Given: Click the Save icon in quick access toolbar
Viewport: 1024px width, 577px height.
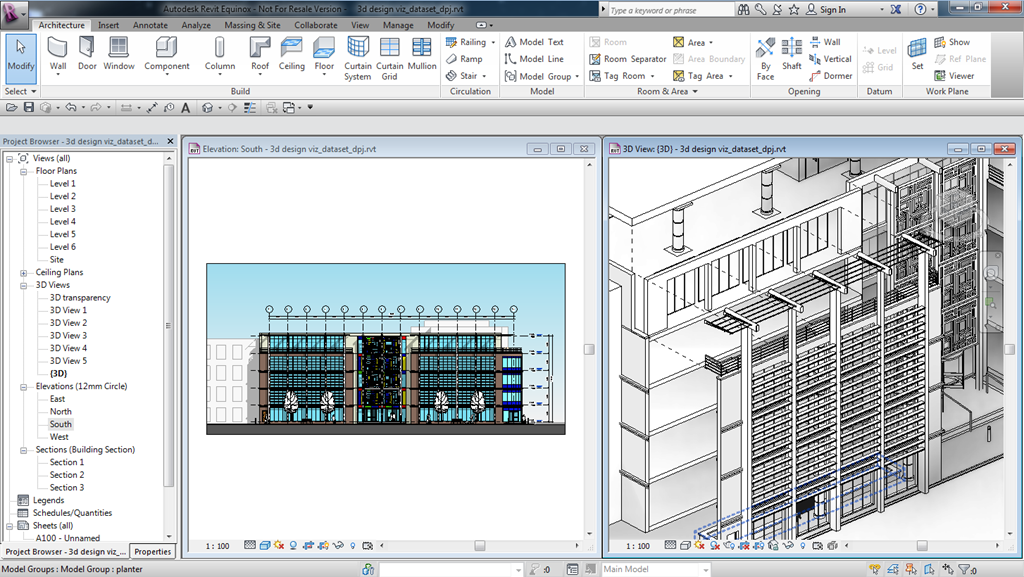Looking at the screenshot, I should tap(29, 107).
